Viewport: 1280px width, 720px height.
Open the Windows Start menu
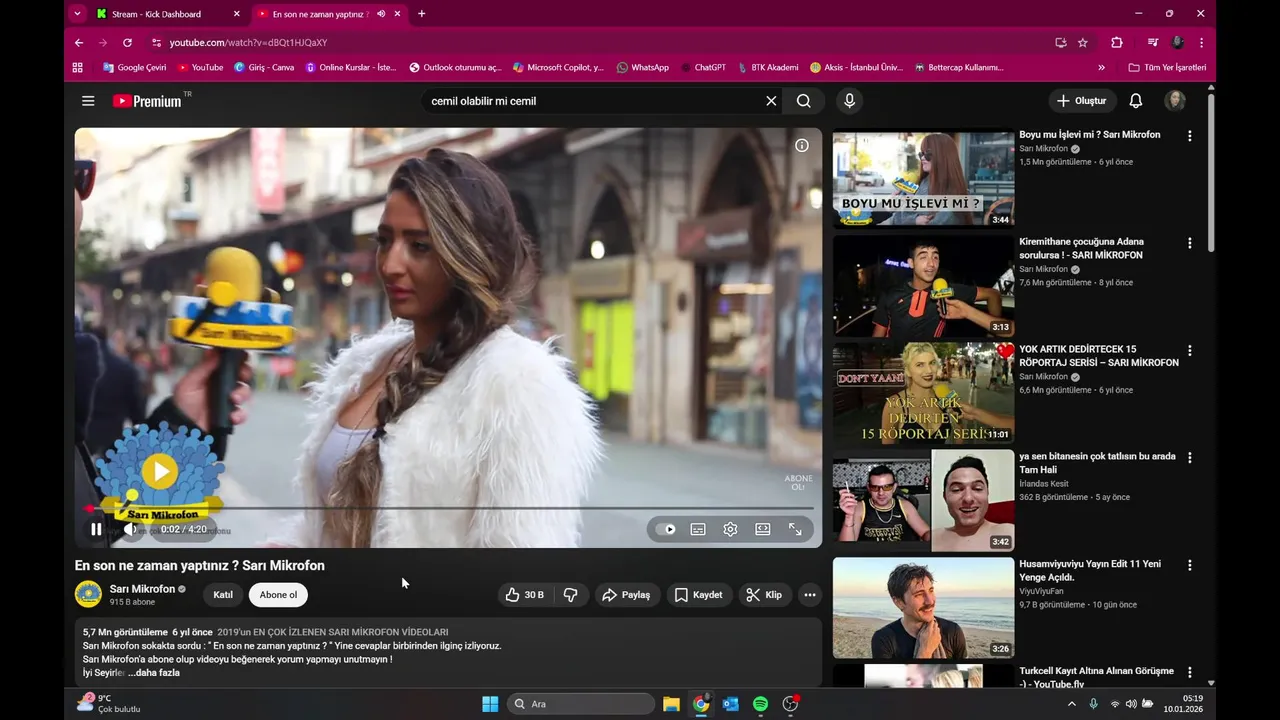[x=490, y=704]
